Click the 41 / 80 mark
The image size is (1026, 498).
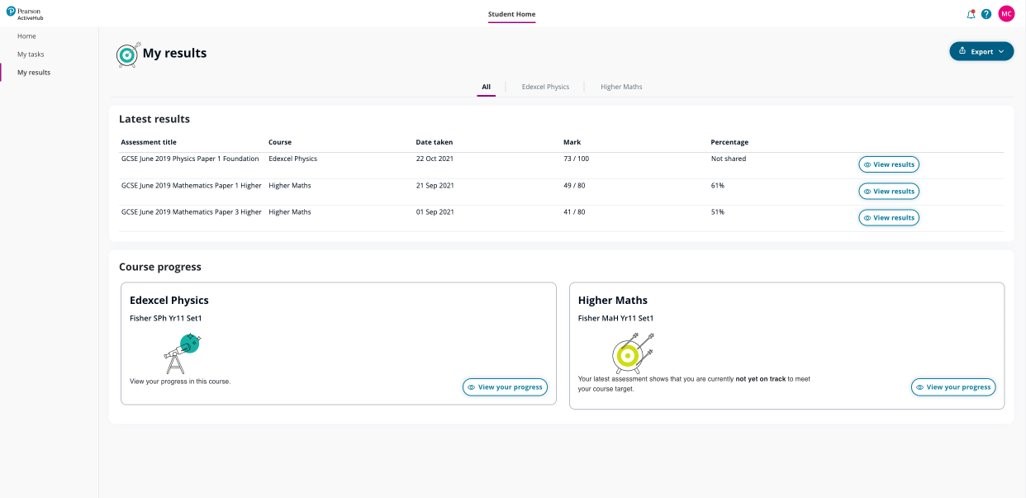pyautogui.click(x=575, y=212)
